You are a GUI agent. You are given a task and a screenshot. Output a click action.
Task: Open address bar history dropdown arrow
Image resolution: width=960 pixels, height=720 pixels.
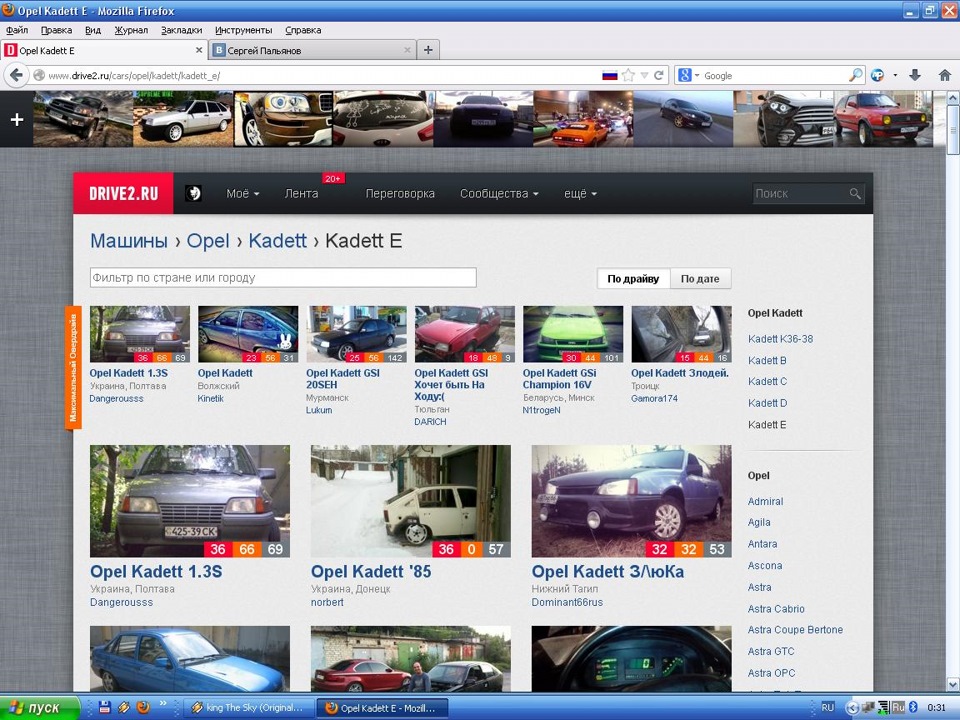point(644,75)
